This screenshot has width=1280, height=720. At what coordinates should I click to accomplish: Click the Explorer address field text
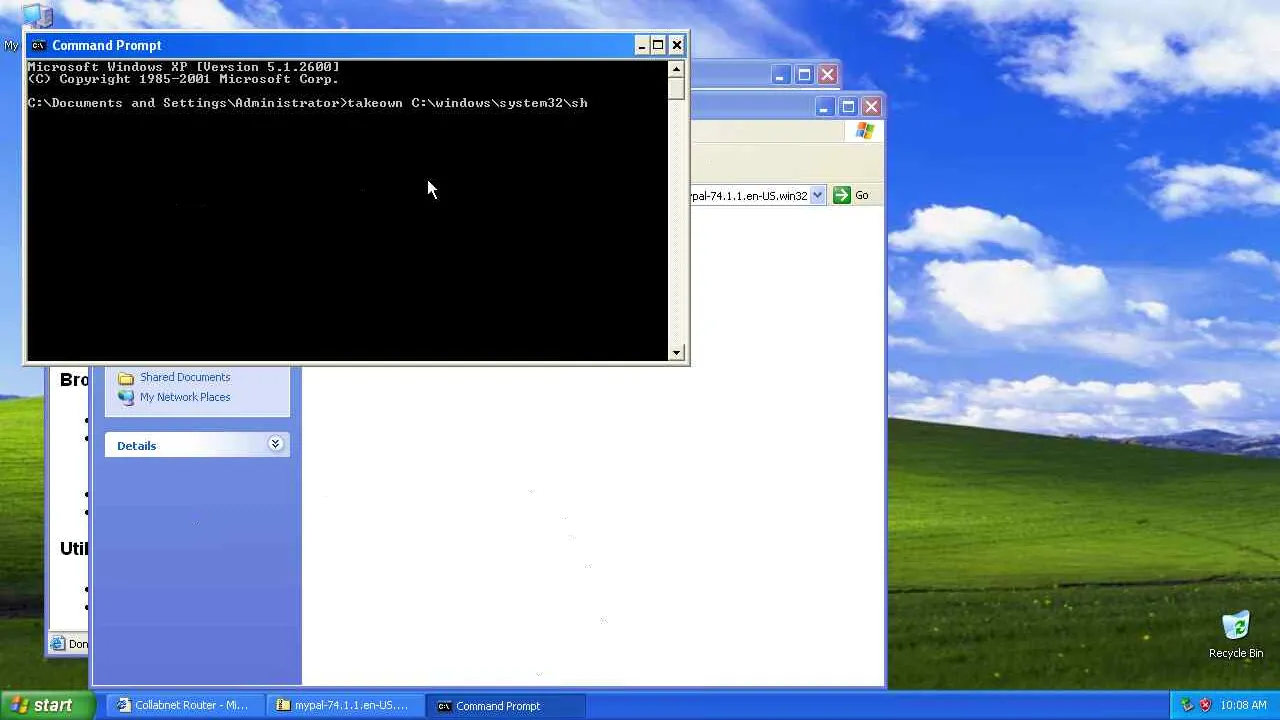748,196
